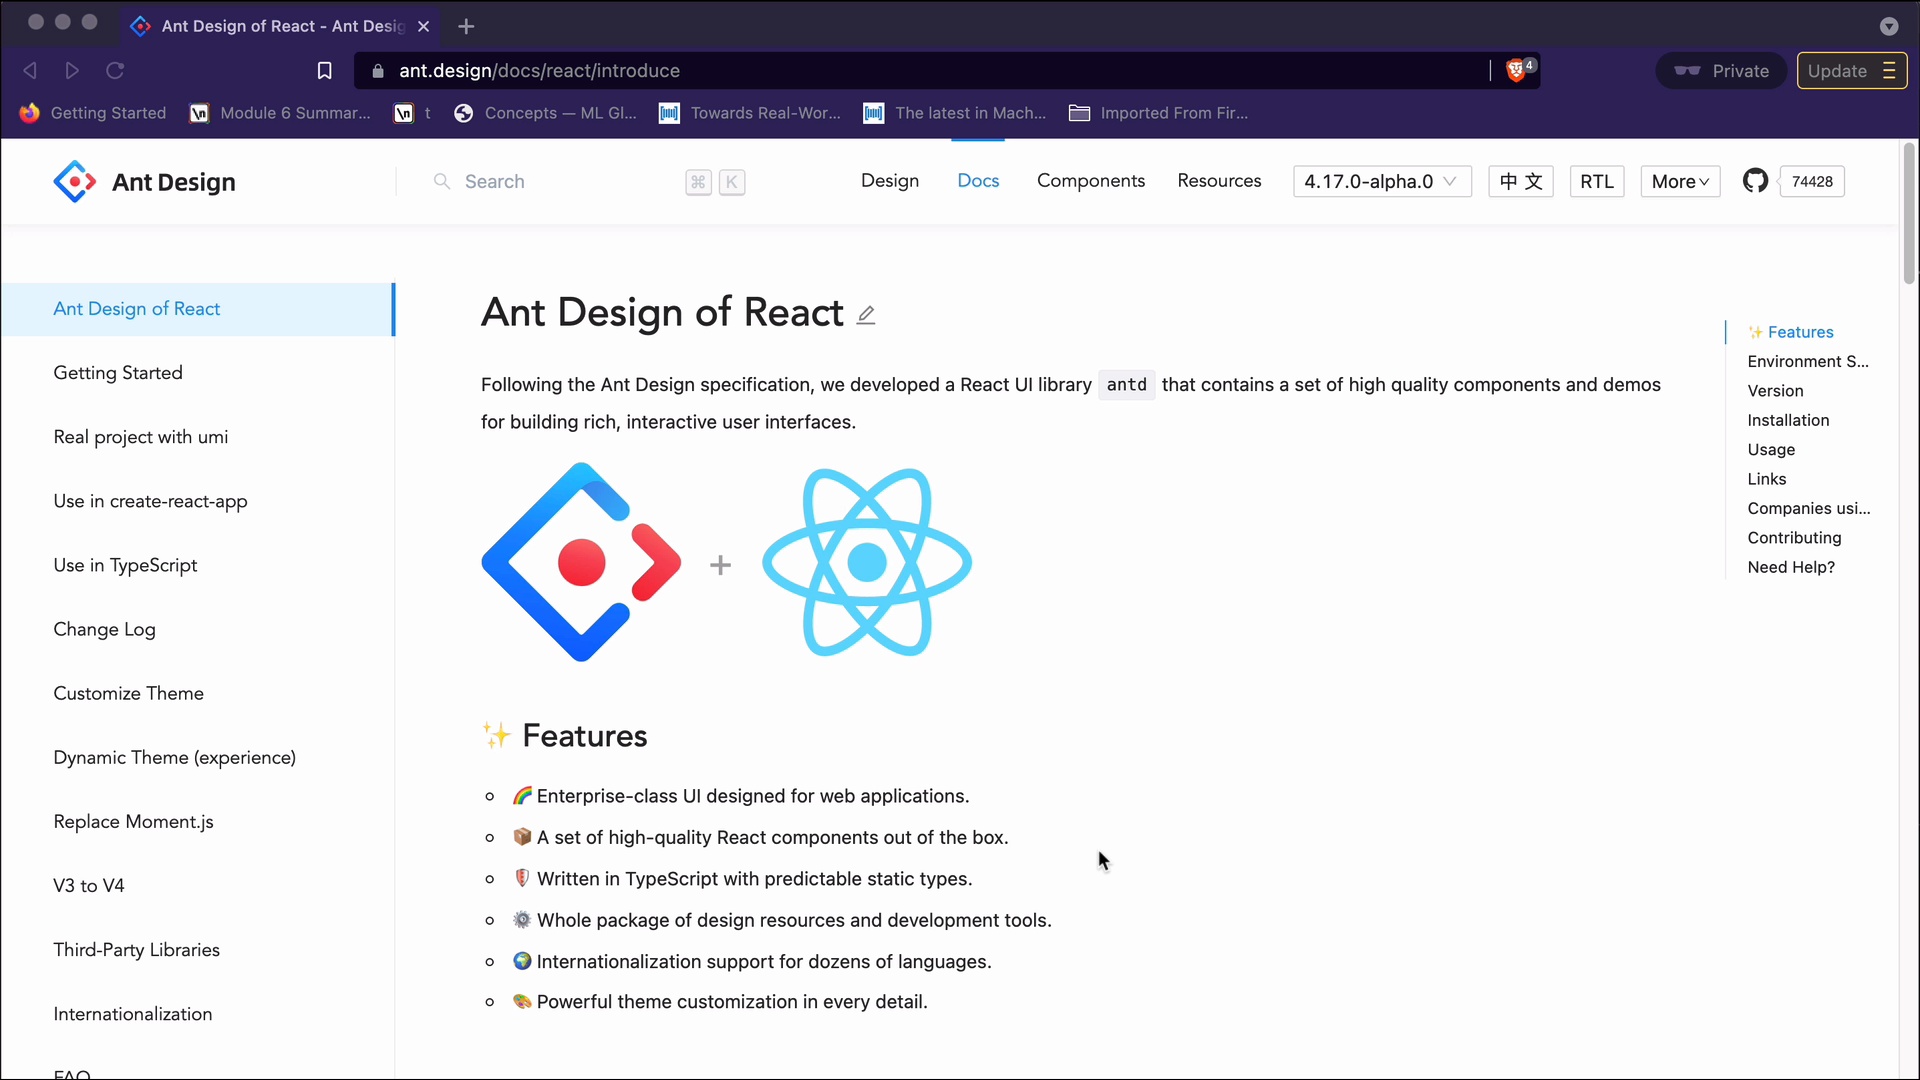Click the Getting Started sidebar link
1920x1080 pixels.
click(117, 372)
